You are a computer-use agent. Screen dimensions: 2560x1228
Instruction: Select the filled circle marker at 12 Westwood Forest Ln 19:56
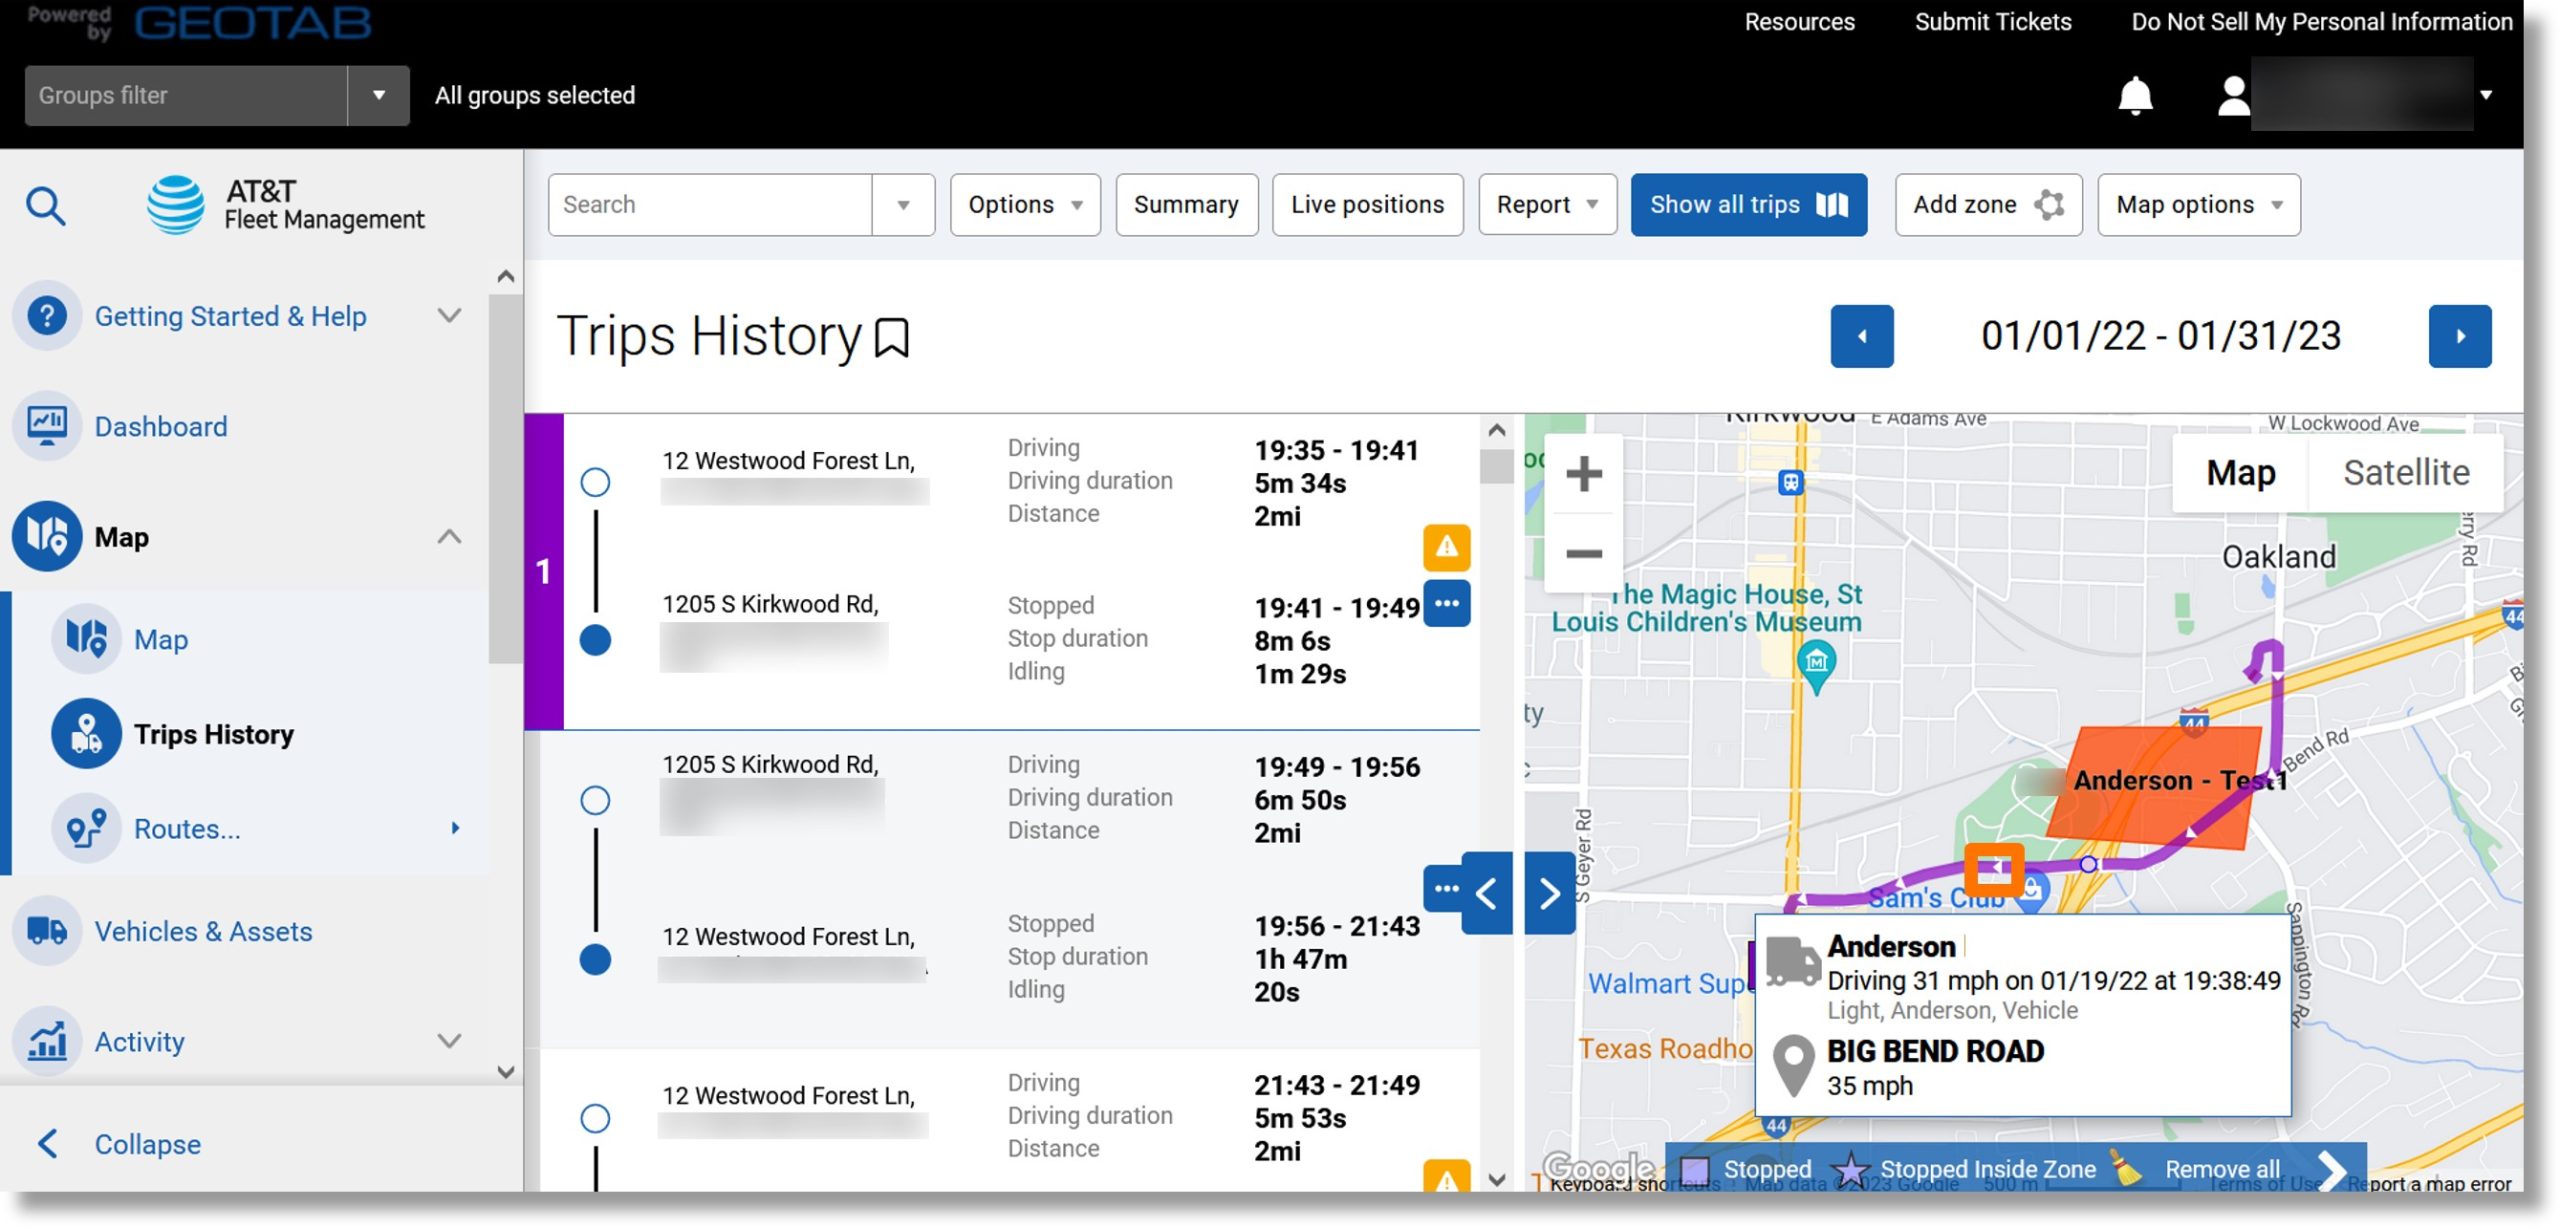pyautogui.click(x=595, y=959)
